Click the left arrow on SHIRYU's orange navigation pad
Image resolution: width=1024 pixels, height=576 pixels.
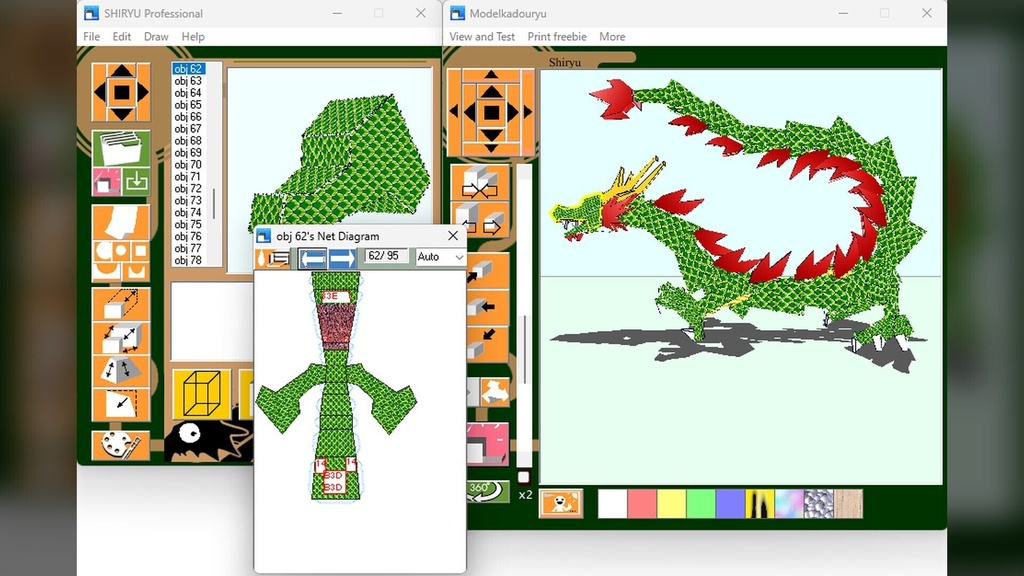click(x=100, y=92)
